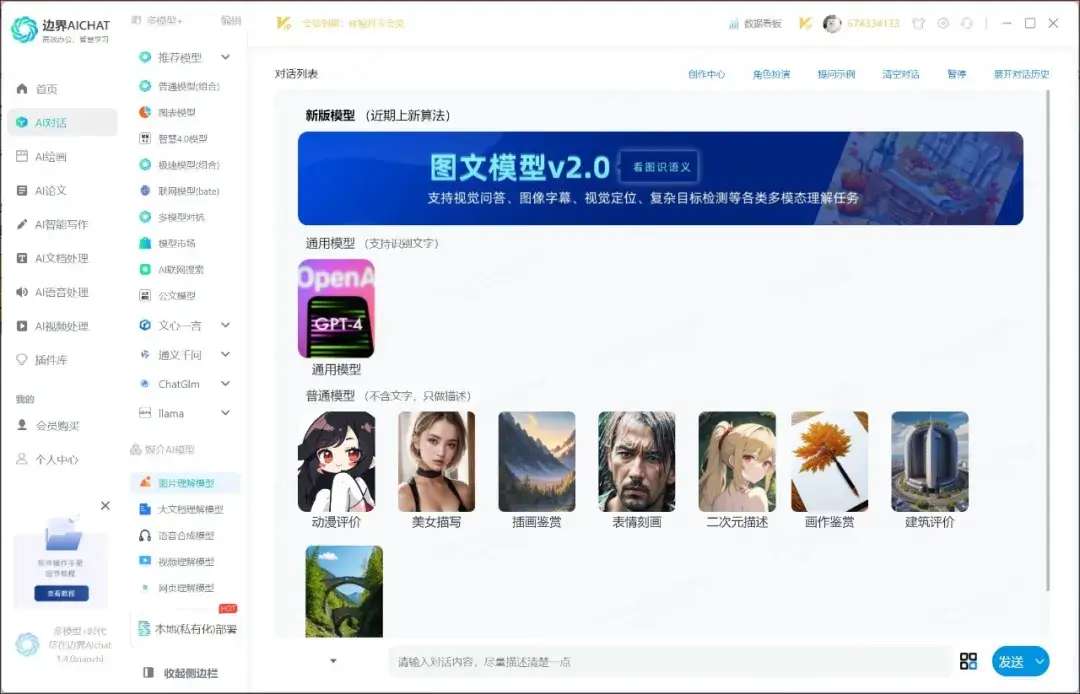Switch to AI绘画 in left navigation
The width and height of the screenshot is (1080, 694).
click(x=50, y=157)
